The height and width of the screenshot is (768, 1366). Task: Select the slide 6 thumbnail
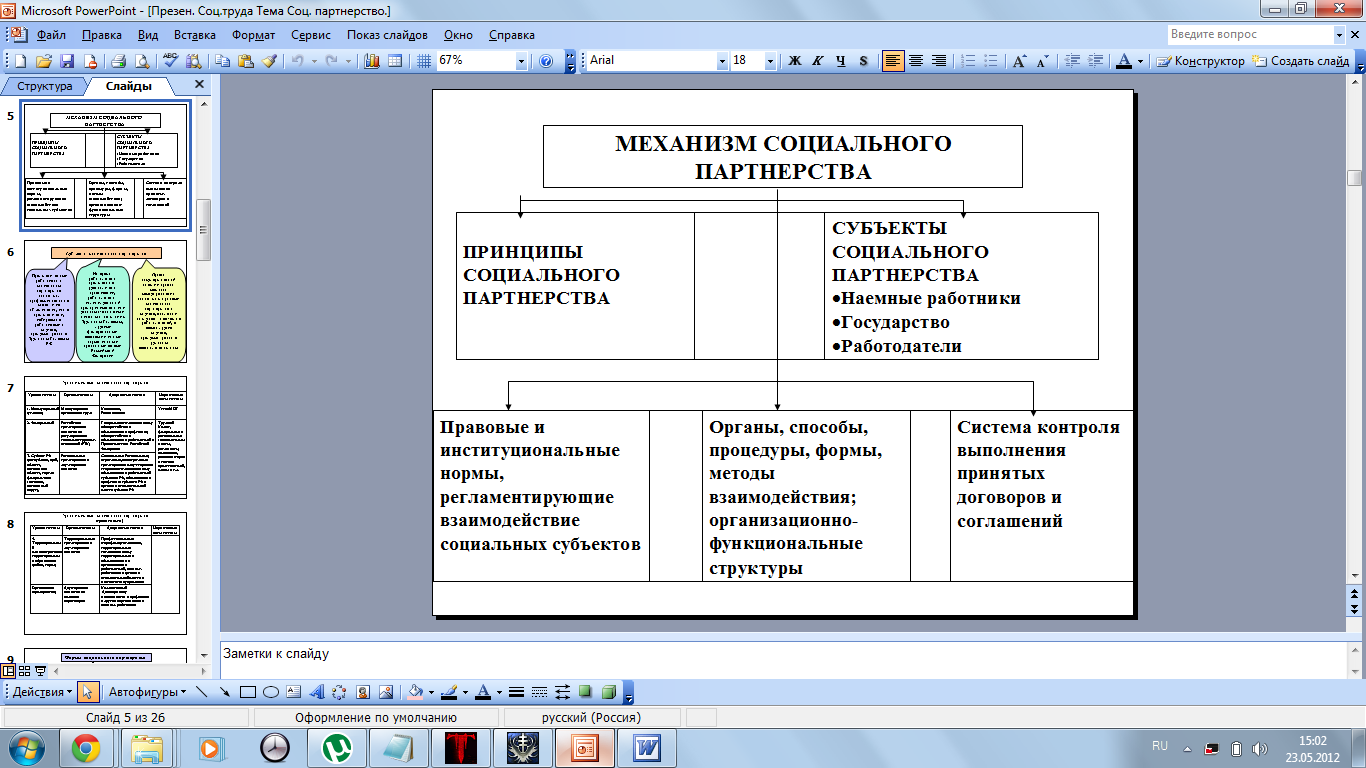(105, 301)
